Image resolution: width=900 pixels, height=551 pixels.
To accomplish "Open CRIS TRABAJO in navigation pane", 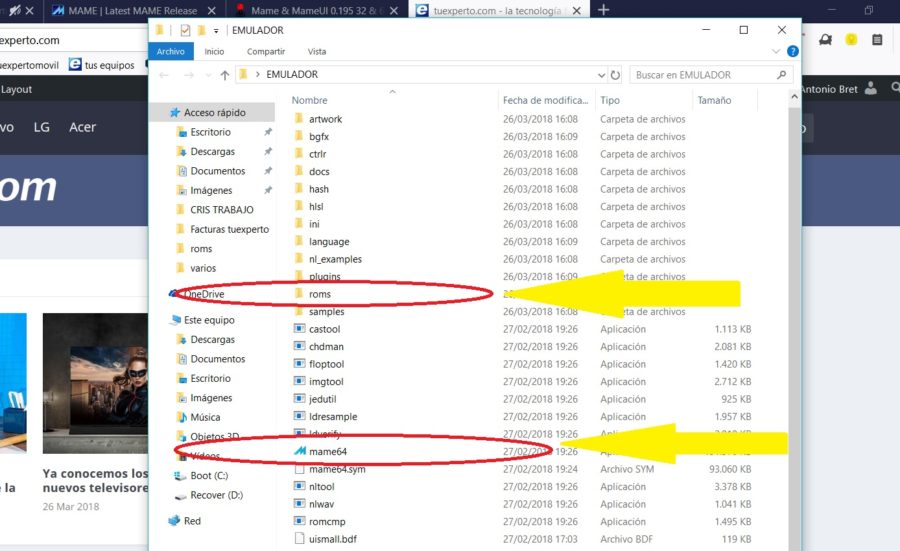I will (x=222, y=210).
